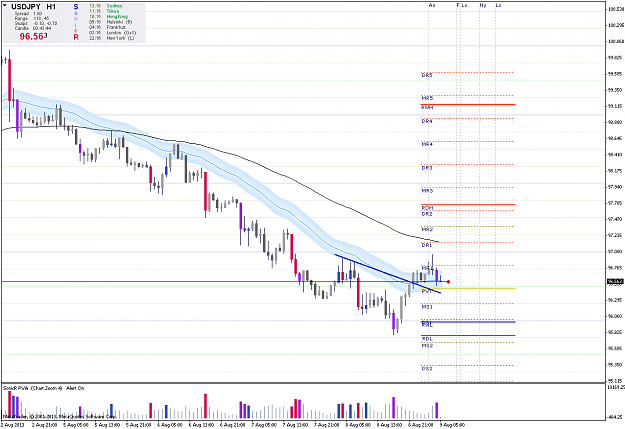The width and height of the screenshot is (625, 429).
Task: Click the New York session clock label
Action: coord(120,38)
